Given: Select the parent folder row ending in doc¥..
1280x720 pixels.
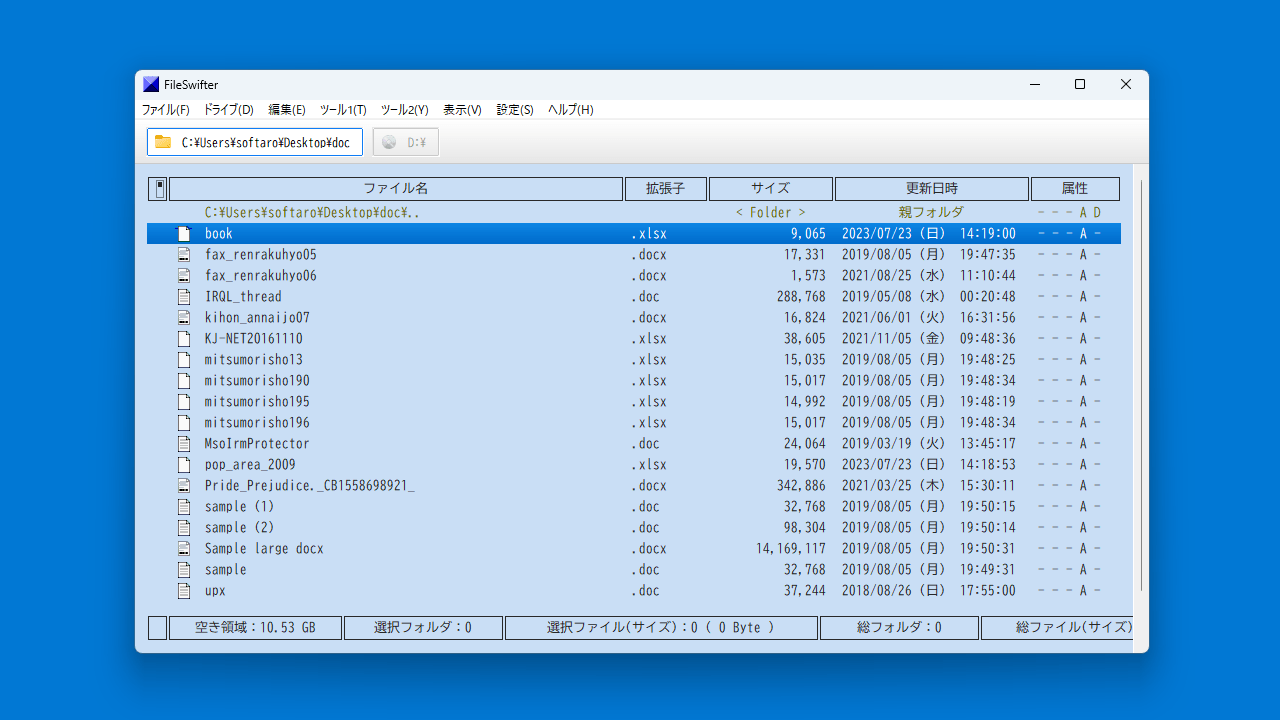Looking at the screenshot, I should pos(634,212).
